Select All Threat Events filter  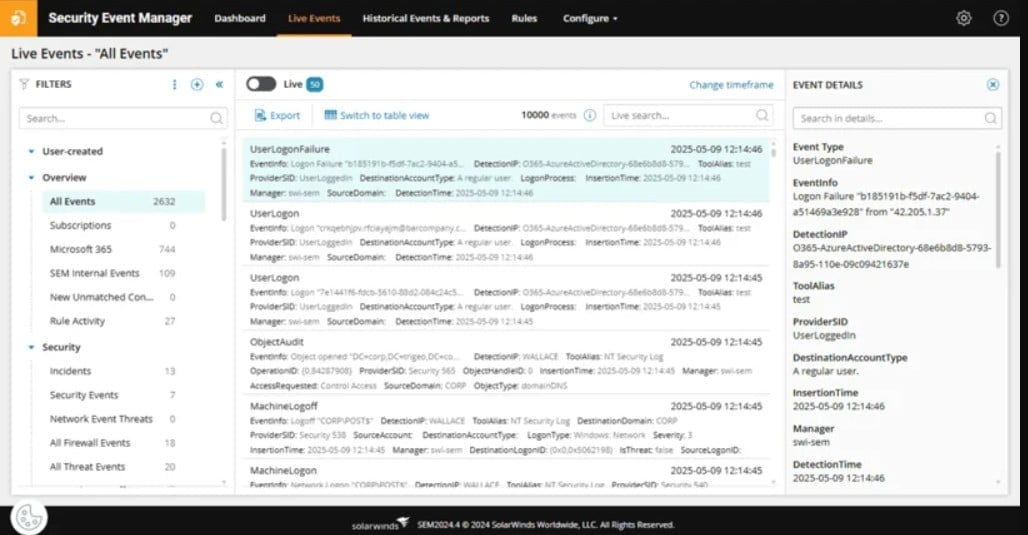coord(124,467)
